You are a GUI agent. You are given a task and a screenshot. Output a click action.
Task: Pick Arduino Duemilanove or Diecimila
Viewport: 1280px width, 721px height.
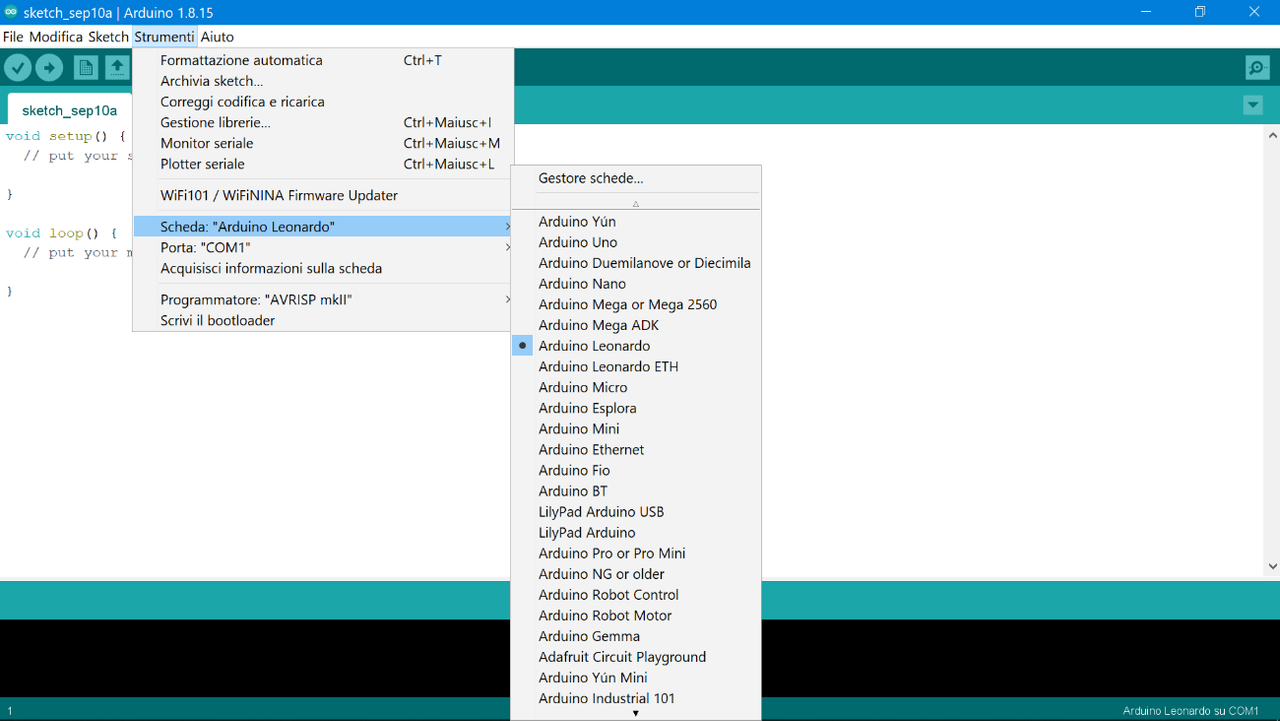pyautogui.click(x=636, y=263)
